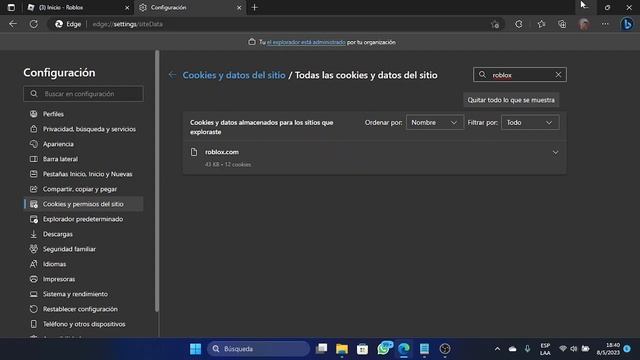Screen dimensions: 640x360
Task: Click Quitar todo lo que se muestra
Action: (x=511, y=100)
